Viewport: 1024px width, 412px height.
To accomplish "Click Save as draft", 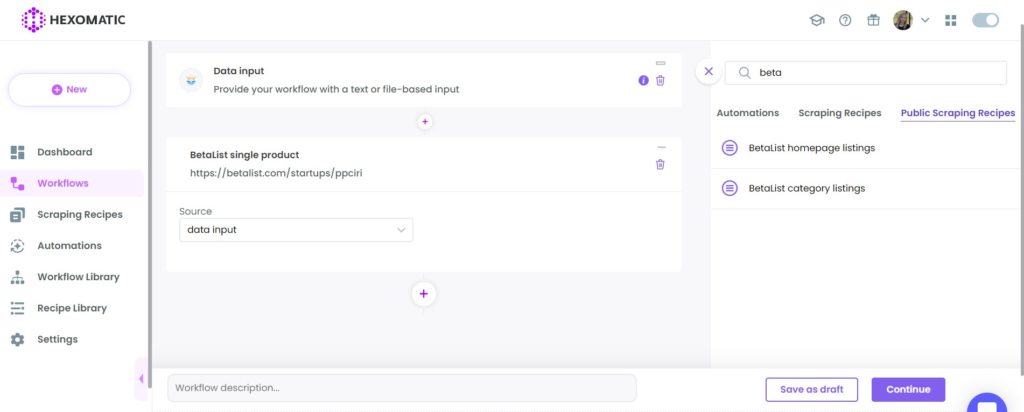I will (x=812, y=389).
